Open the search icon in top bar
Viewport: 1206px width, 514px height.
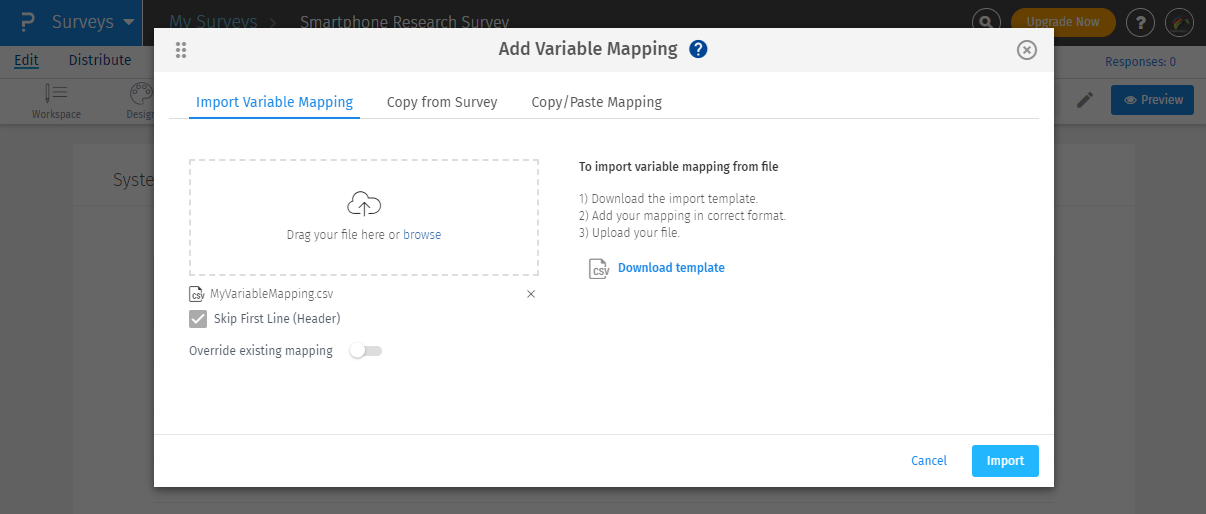[987, 22]
